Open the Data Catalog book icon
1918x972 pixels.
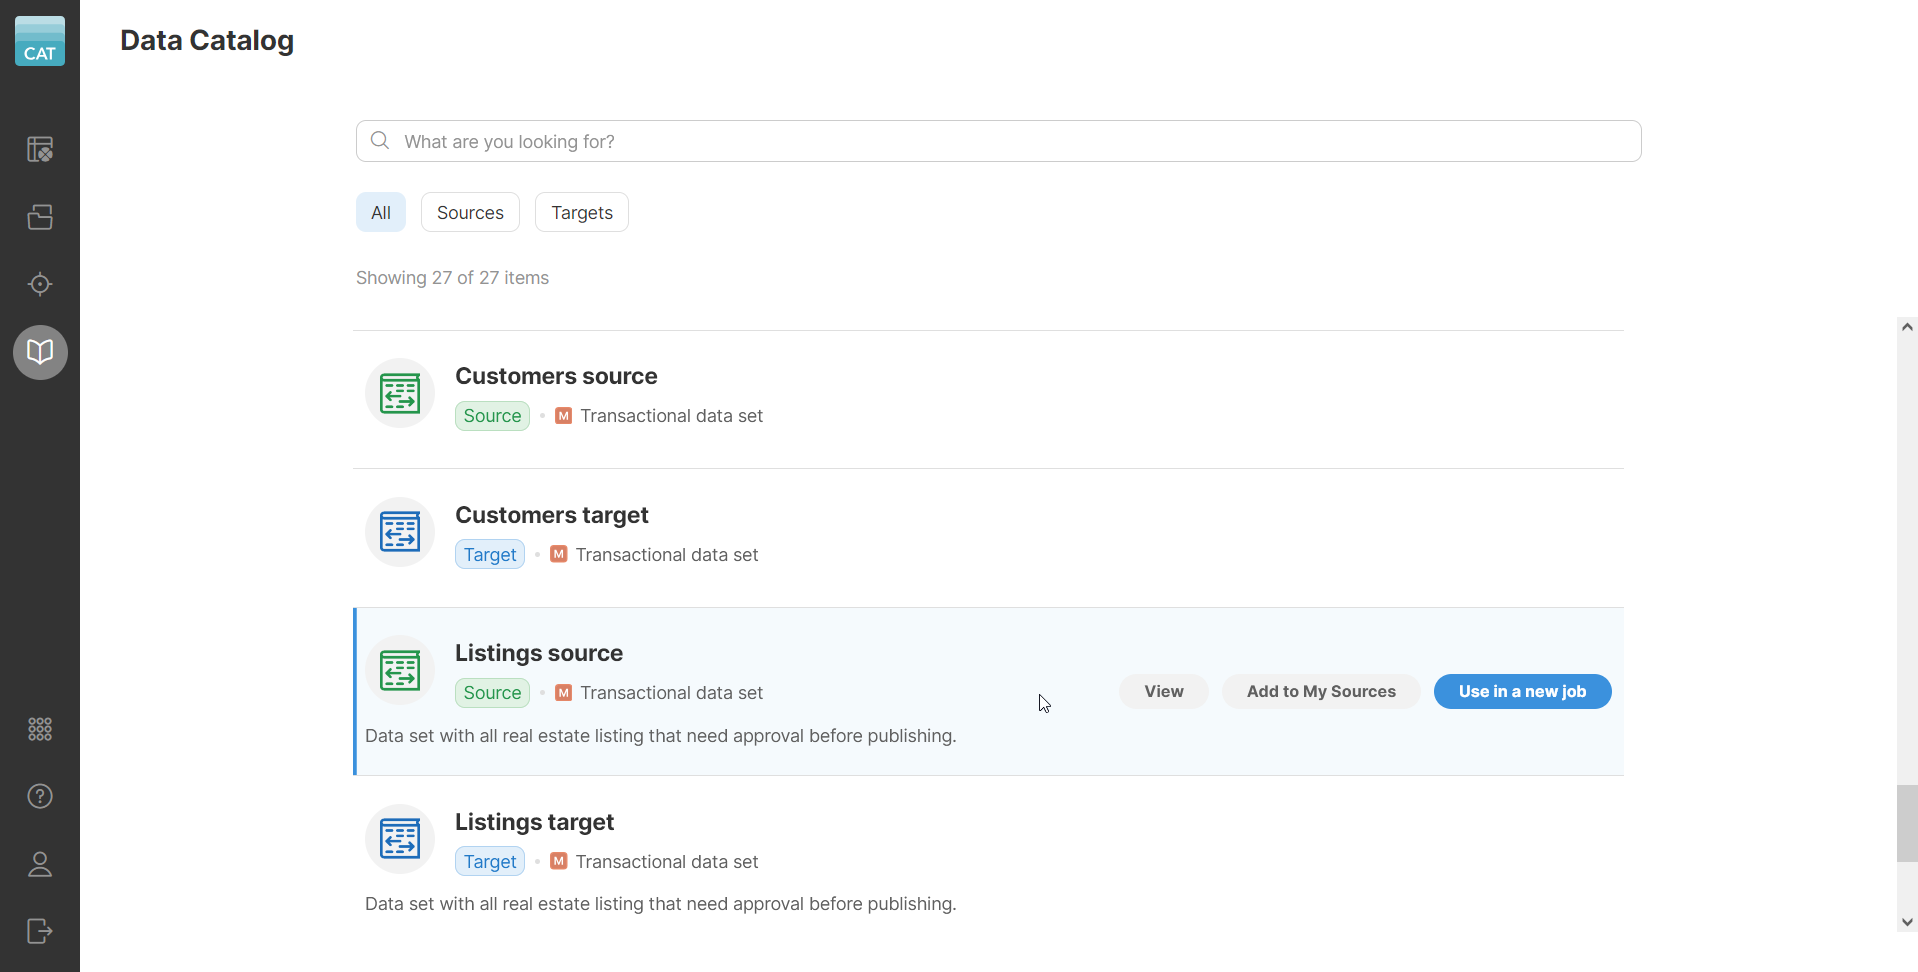point(39,351)
